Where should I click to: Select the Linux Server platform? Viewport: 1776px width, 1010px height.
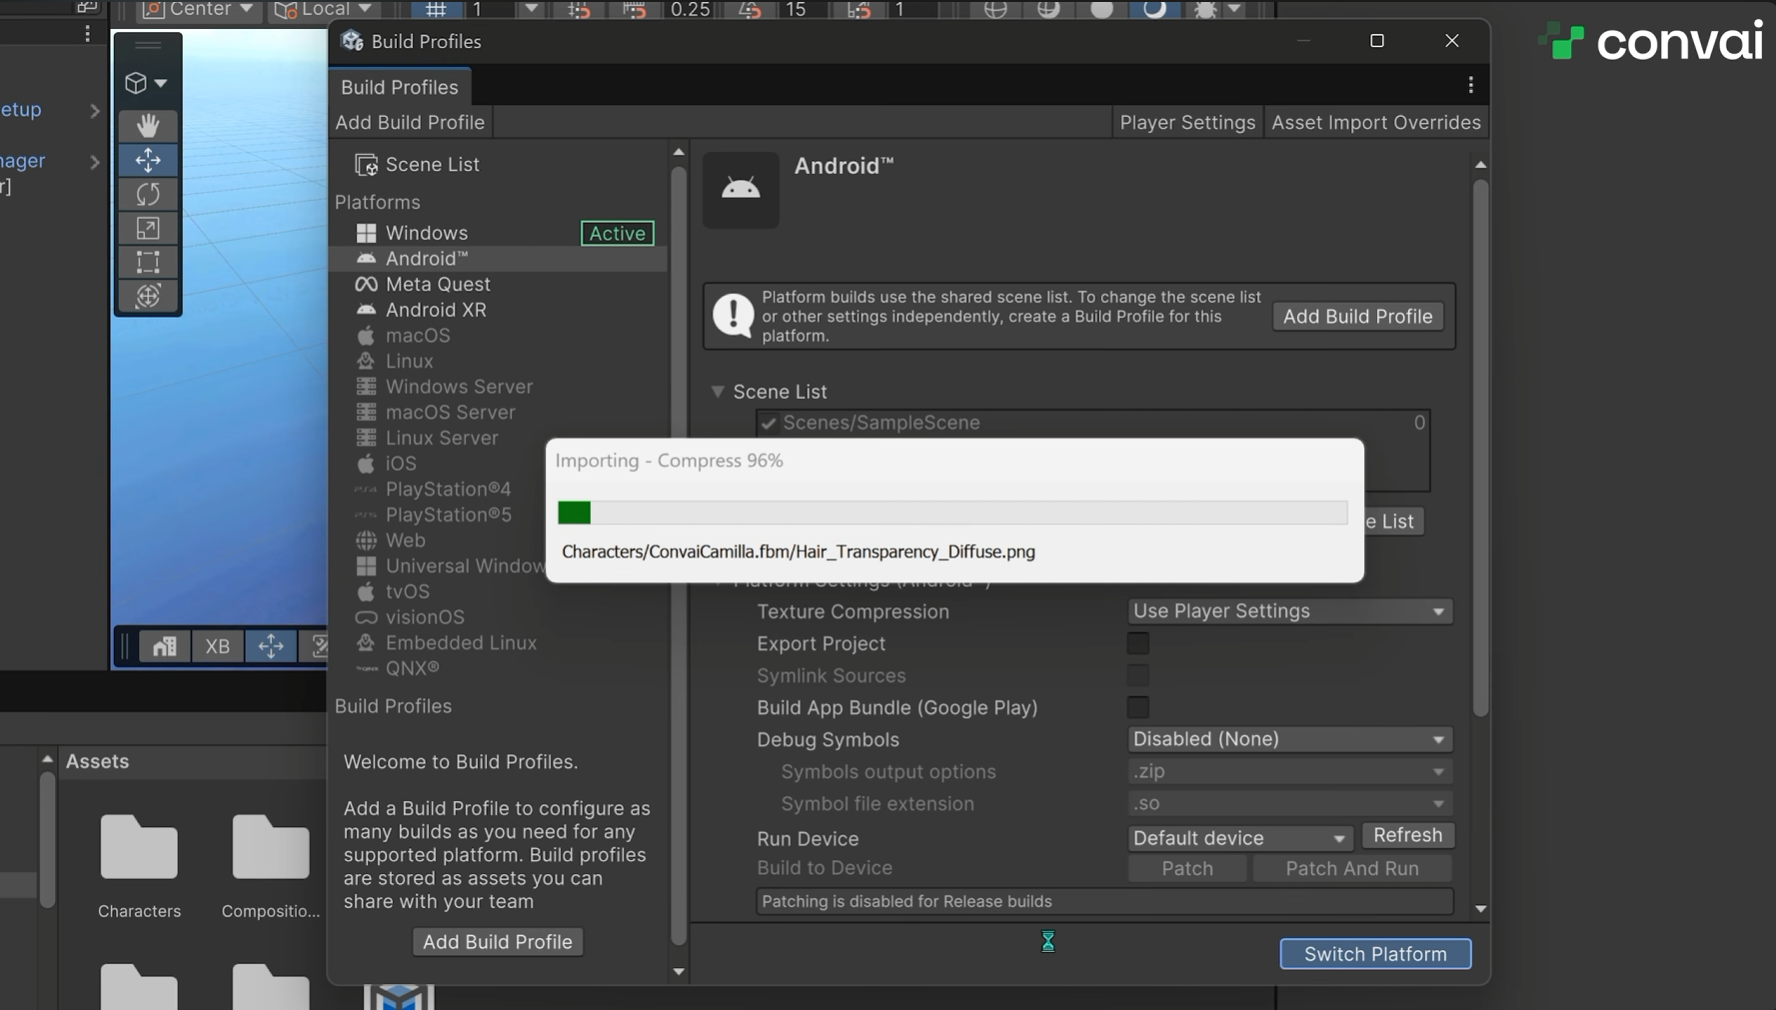(x=498, y=438)
